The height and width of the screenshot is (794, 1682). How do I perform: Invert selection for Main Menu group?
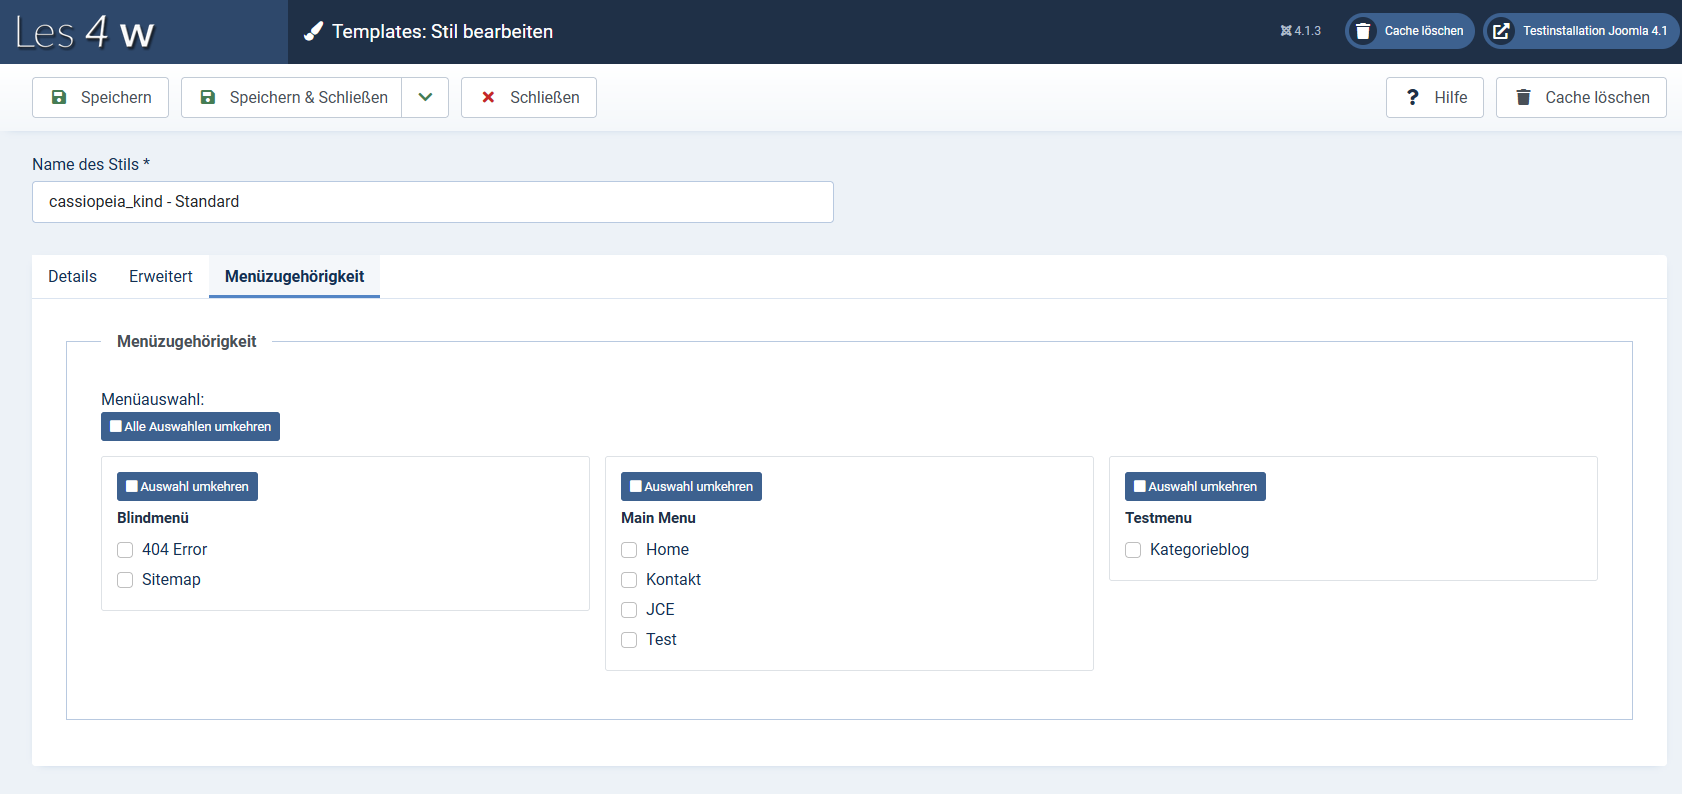pos(691,486)
